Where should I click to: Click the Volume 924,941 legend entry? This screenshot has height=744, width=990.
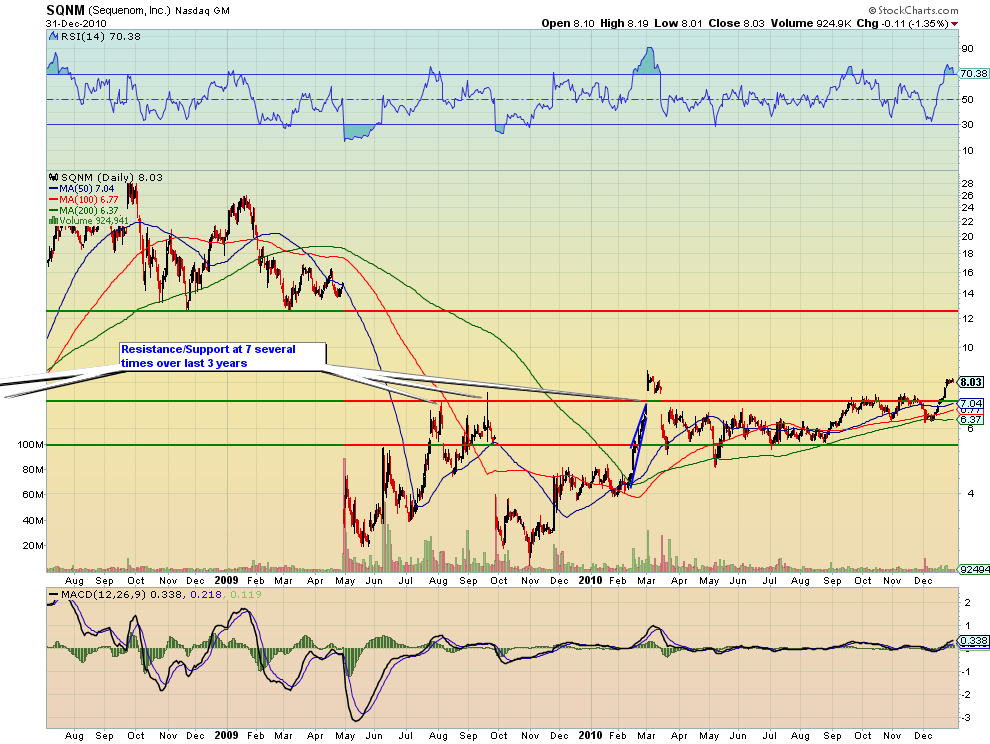click(89, 220)
